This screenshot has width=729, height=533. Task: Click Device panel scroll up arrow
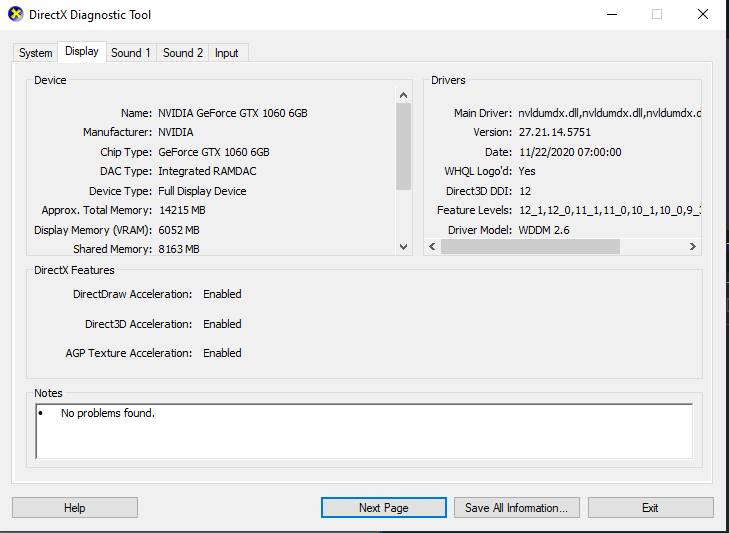pyautogui.click(x=404, y=95)
